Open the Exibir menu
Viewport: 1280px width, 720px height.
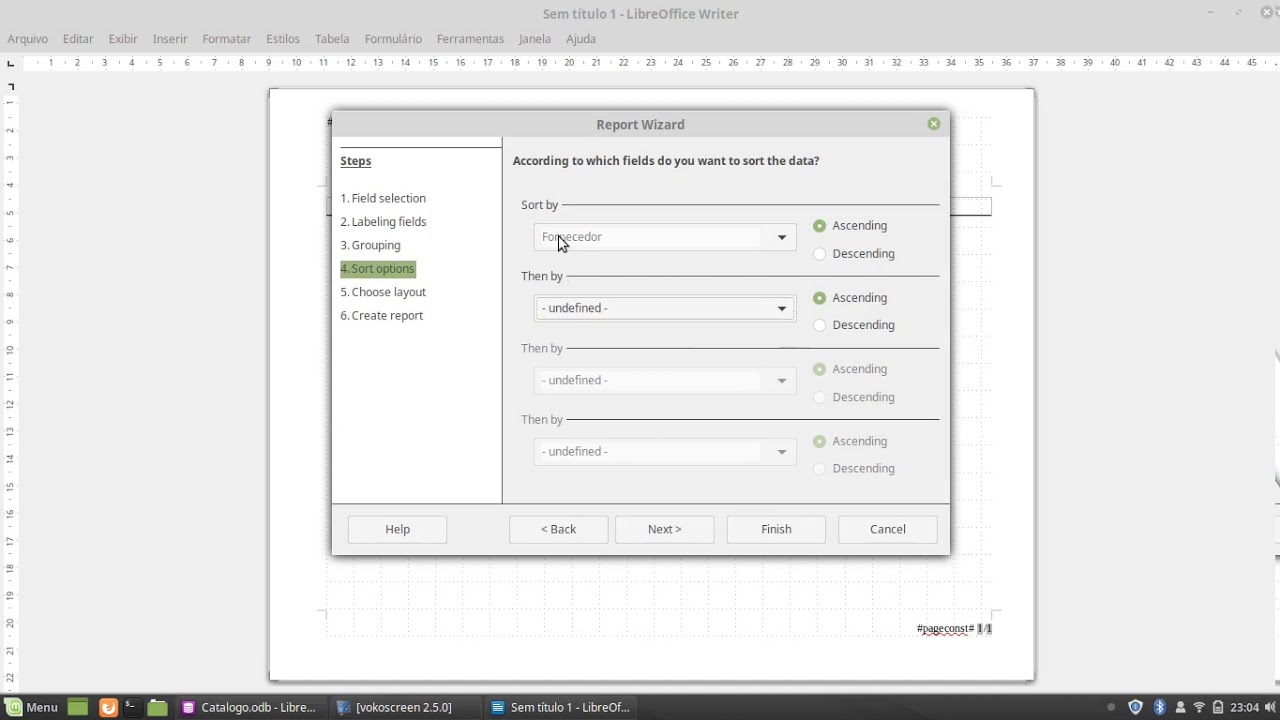123,39
